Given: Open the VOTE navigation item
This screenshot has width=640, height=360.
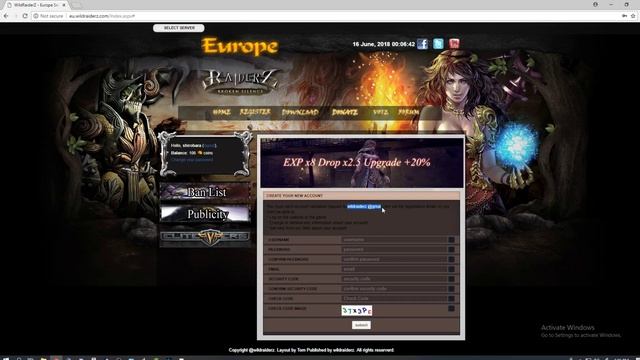Looking at the screenshot, I should 380,112.
